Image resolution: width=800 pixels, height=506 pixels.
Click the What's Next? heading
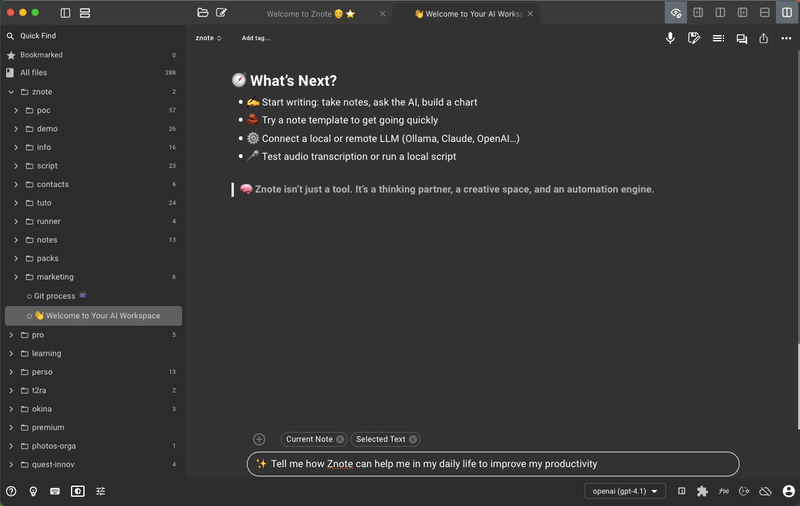tap(293, 81)
